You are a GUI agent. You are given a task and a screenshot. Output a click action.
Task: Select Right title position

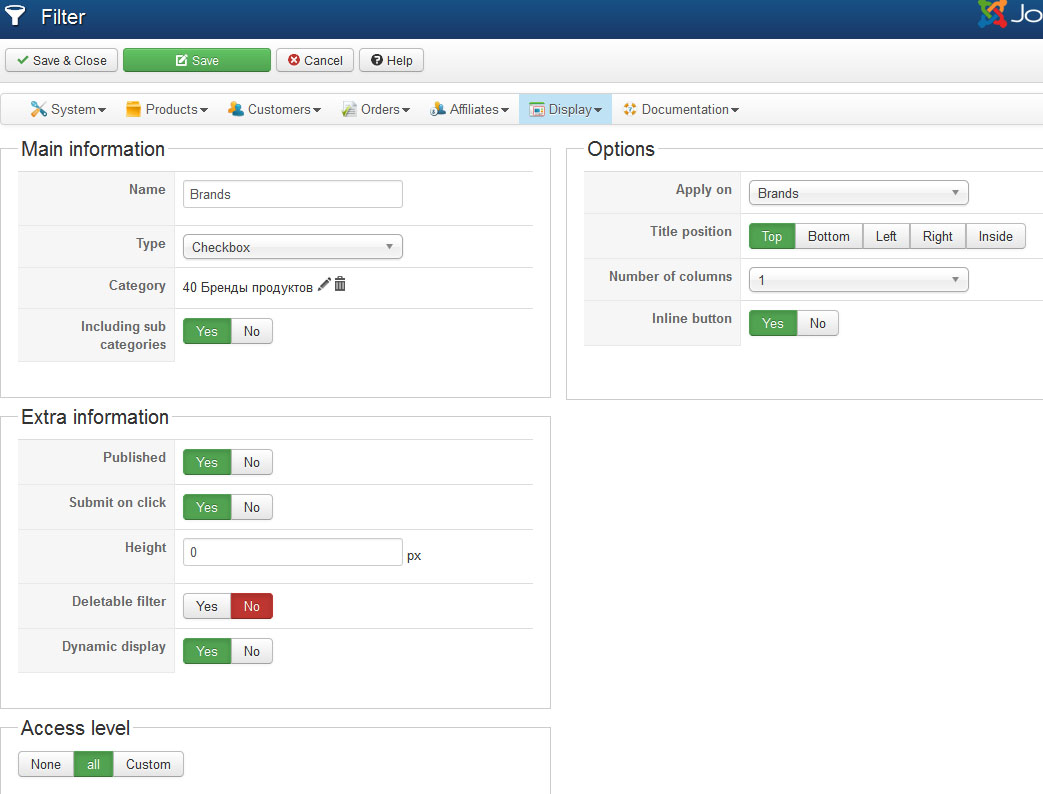pos(938,236)
